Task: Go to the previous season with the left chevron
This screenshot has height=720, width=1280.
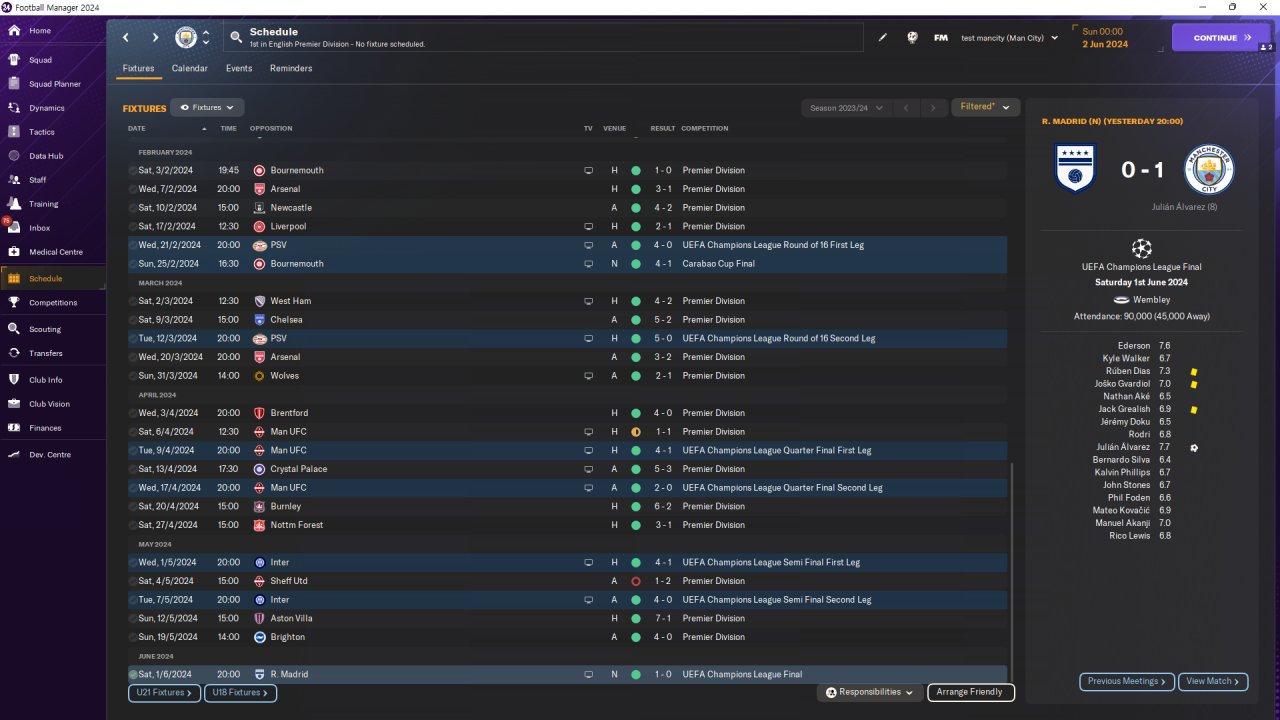Action: tap(906, 108)
